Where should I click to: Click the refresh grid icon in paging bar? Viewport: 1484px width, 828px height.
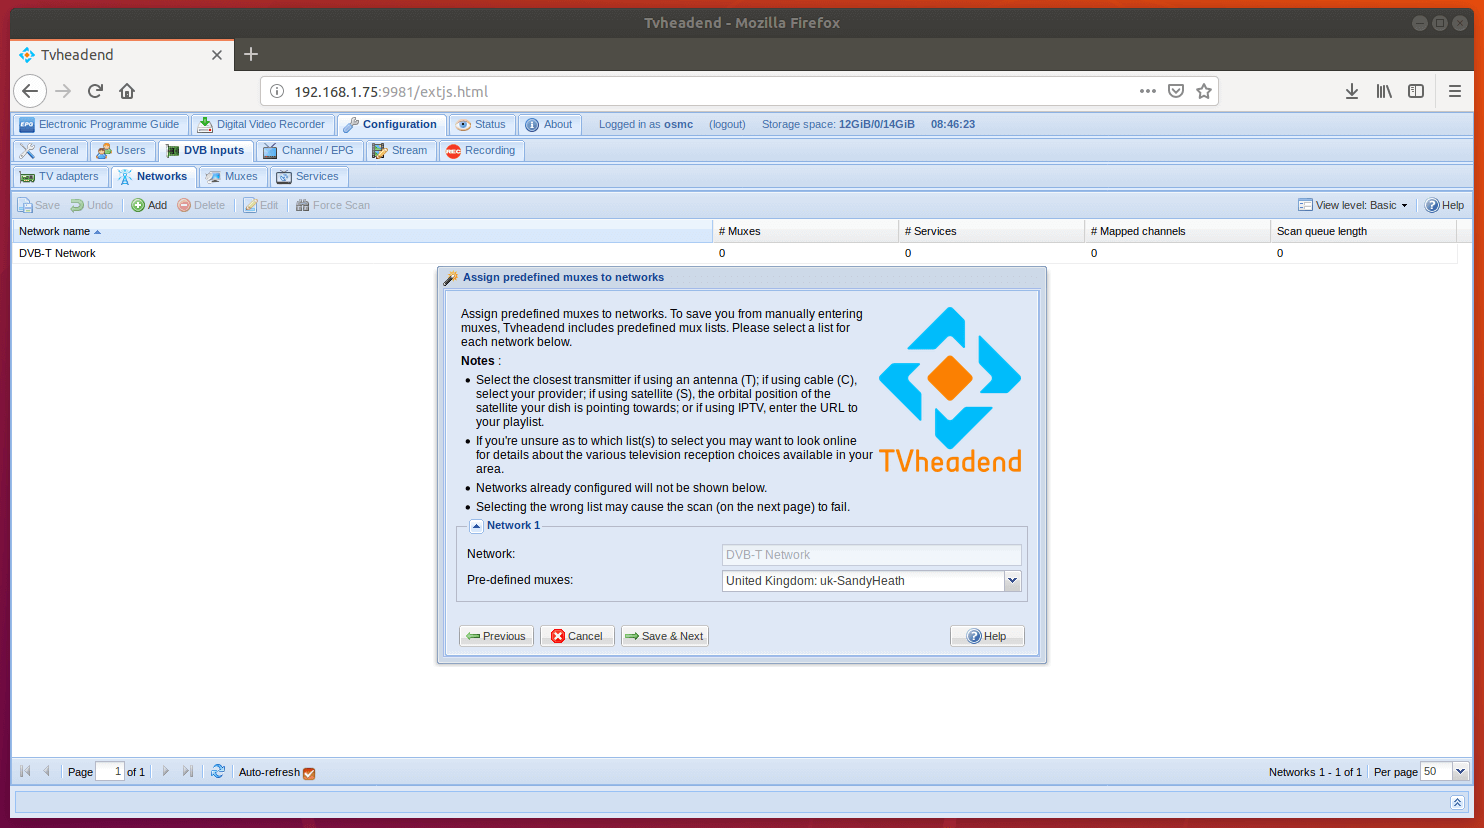click(218, 771)
